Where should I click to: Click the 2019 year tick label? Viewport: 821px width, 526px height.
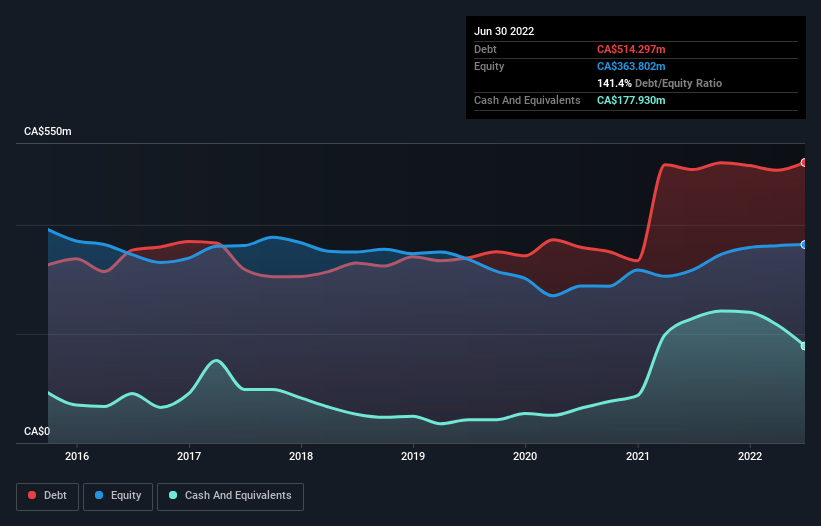413,457
